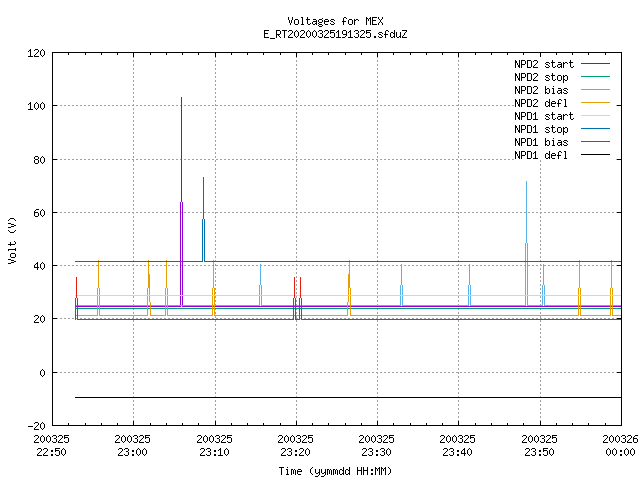Click the 60 y-axis tick label
This screenshot has height=480, width=640.
click(39, 213)
